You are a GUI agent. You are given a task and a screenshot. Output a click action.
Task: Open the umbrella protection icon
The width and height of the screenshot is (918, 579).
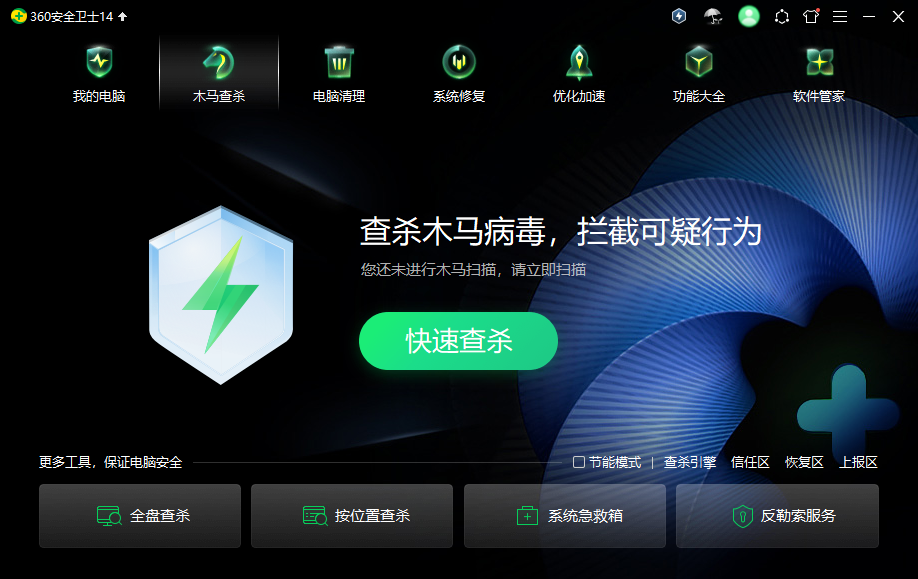tap(713, 16)
